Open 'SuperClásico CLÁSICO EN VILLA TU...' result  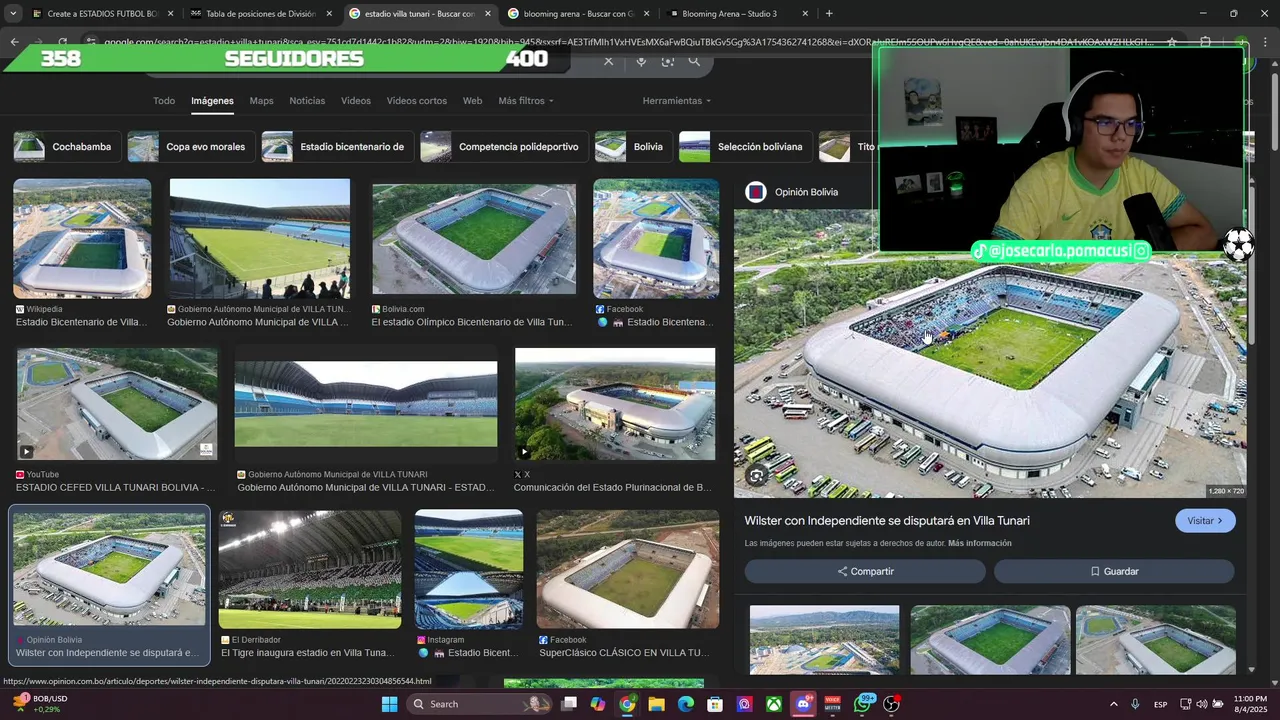(628, 569)
